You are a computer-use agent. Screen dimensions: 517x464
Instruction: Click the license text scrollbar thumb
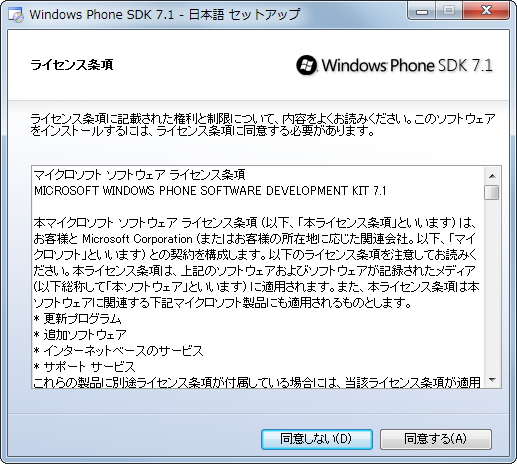pos(492,192)
